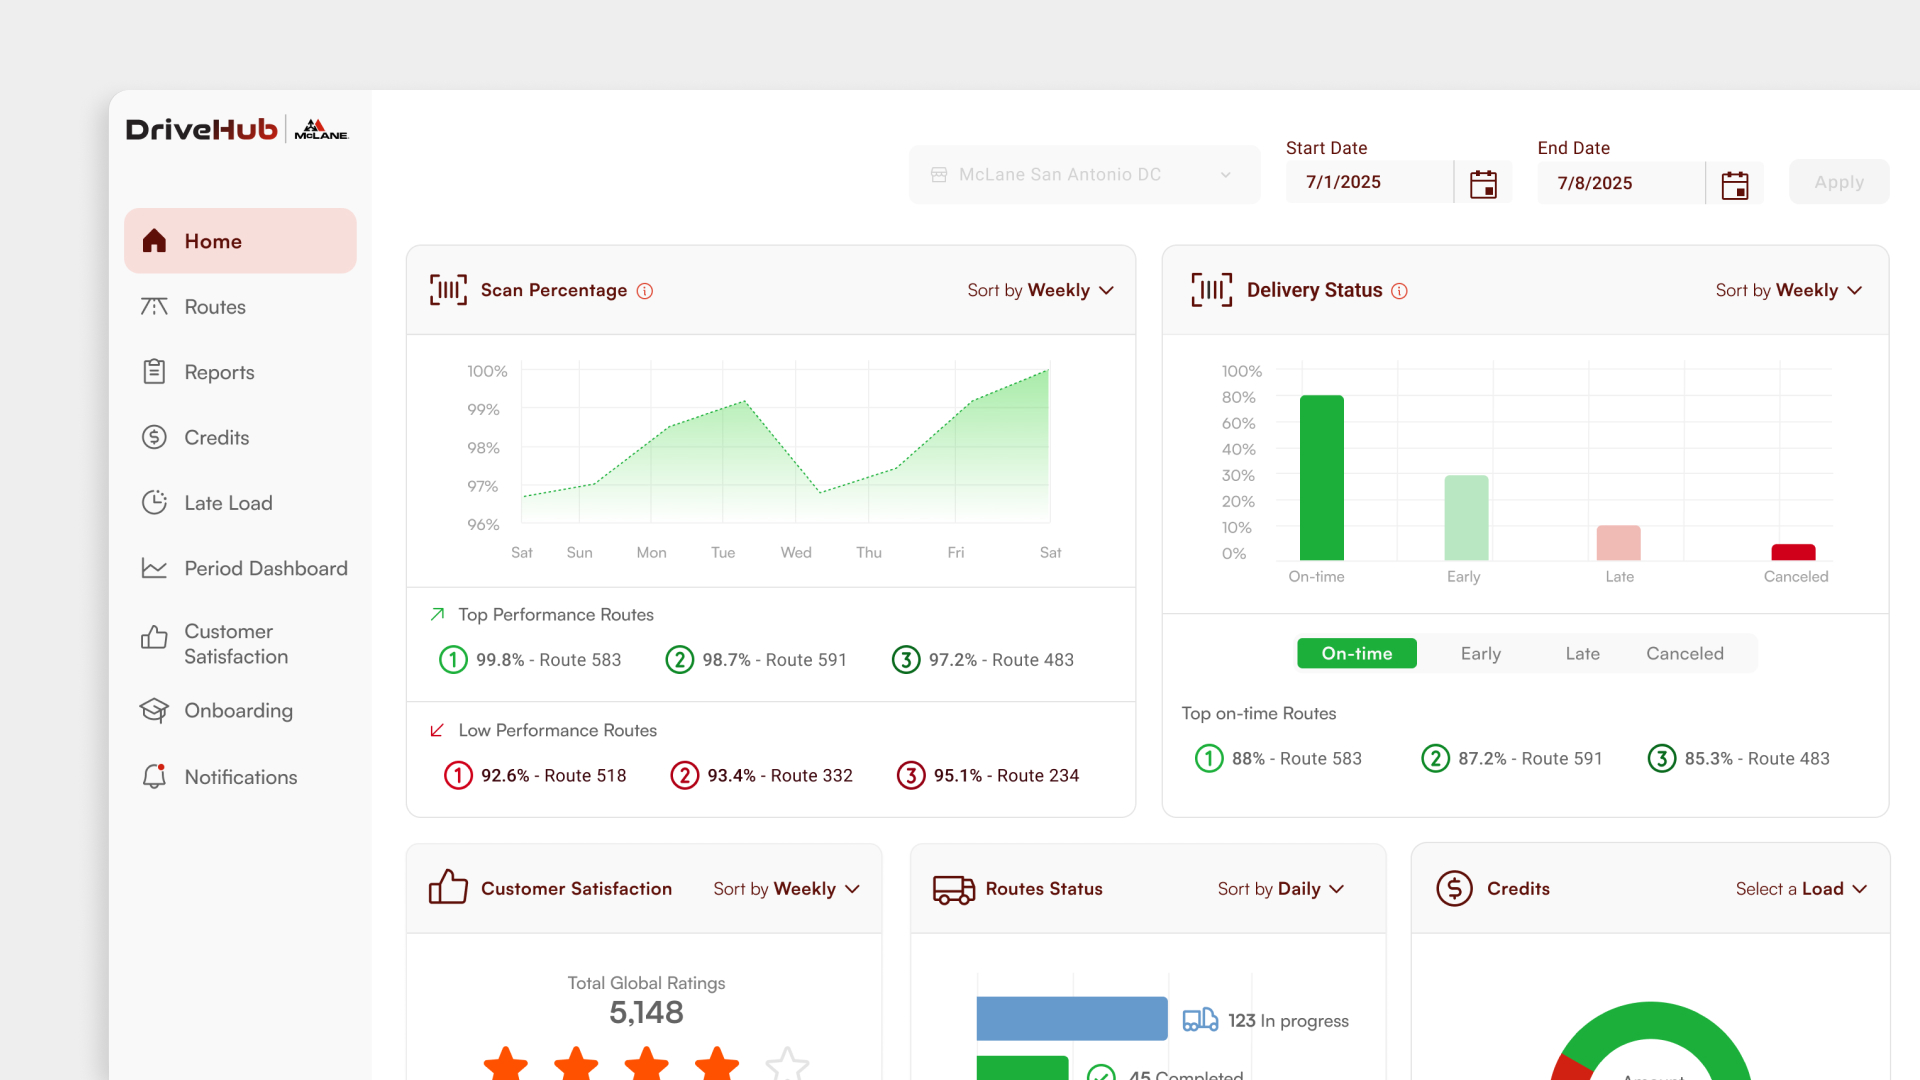The image size is (1920, 1080).
Task: Click the Apply button
Action: tap(1839, 182)
